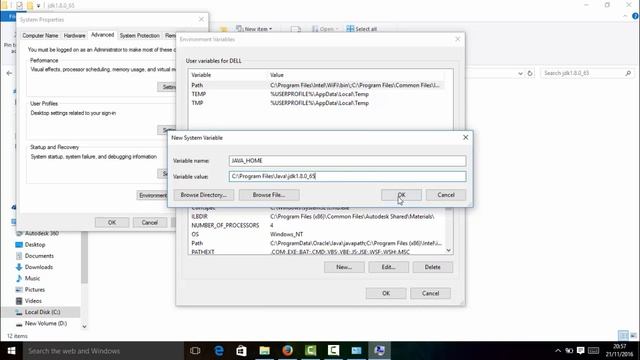Image resolution: width=640 pixels, height=360 pixels.
Task: Switch to Advanced tab
Action: tap(102, 35)
